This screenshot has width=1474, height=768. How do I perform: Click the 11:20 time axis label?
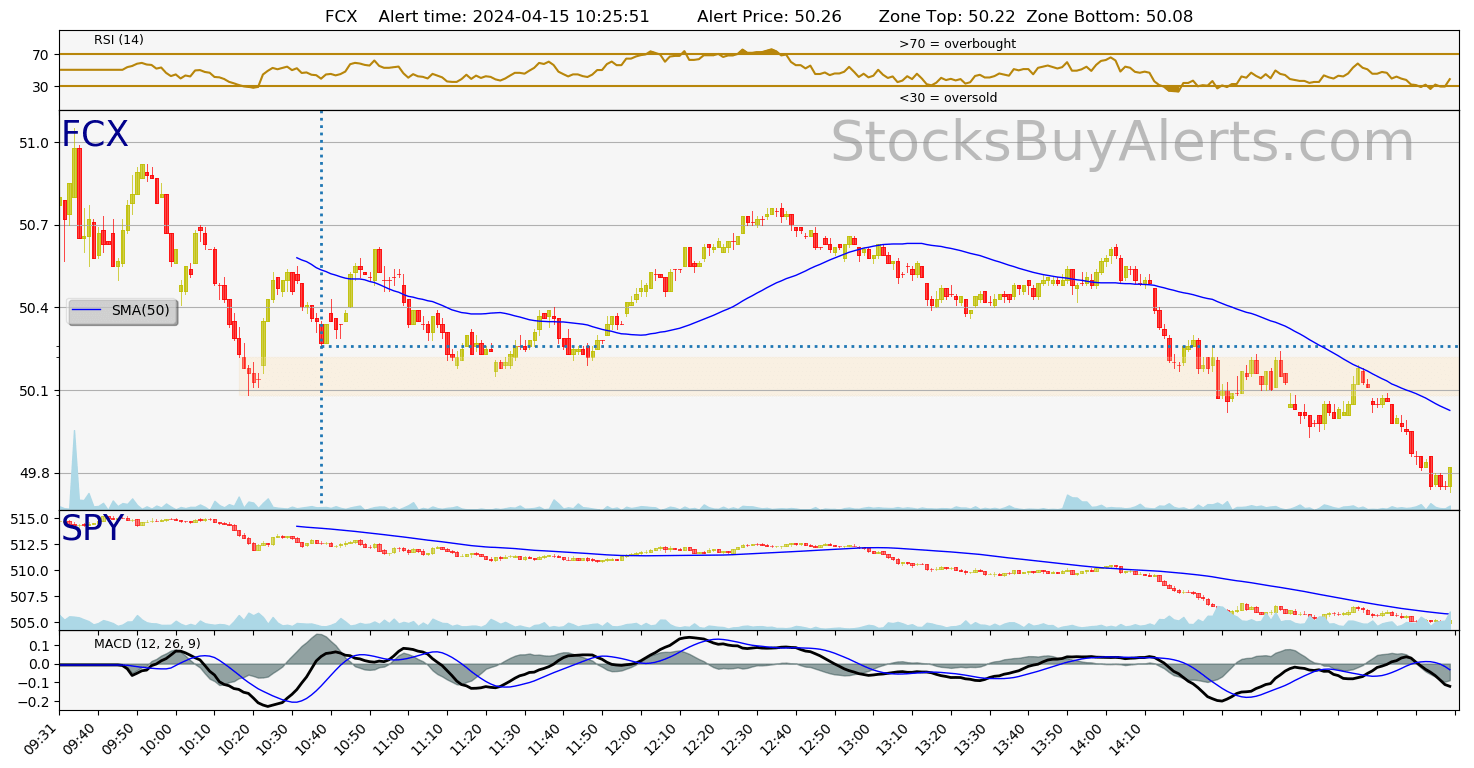[x=467, y=737]
